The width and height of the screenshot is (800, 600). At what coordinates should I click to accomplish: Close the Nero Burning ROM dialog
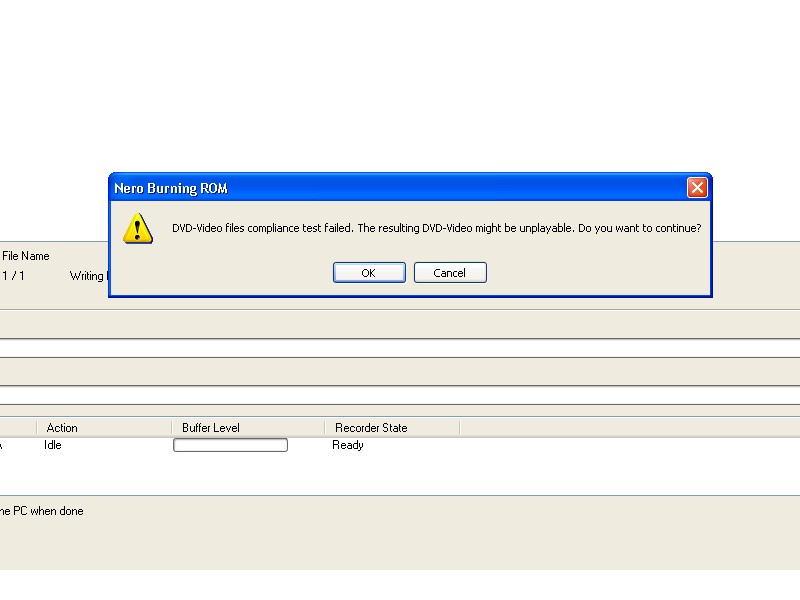pyautogui.click(x=697, y=188)
